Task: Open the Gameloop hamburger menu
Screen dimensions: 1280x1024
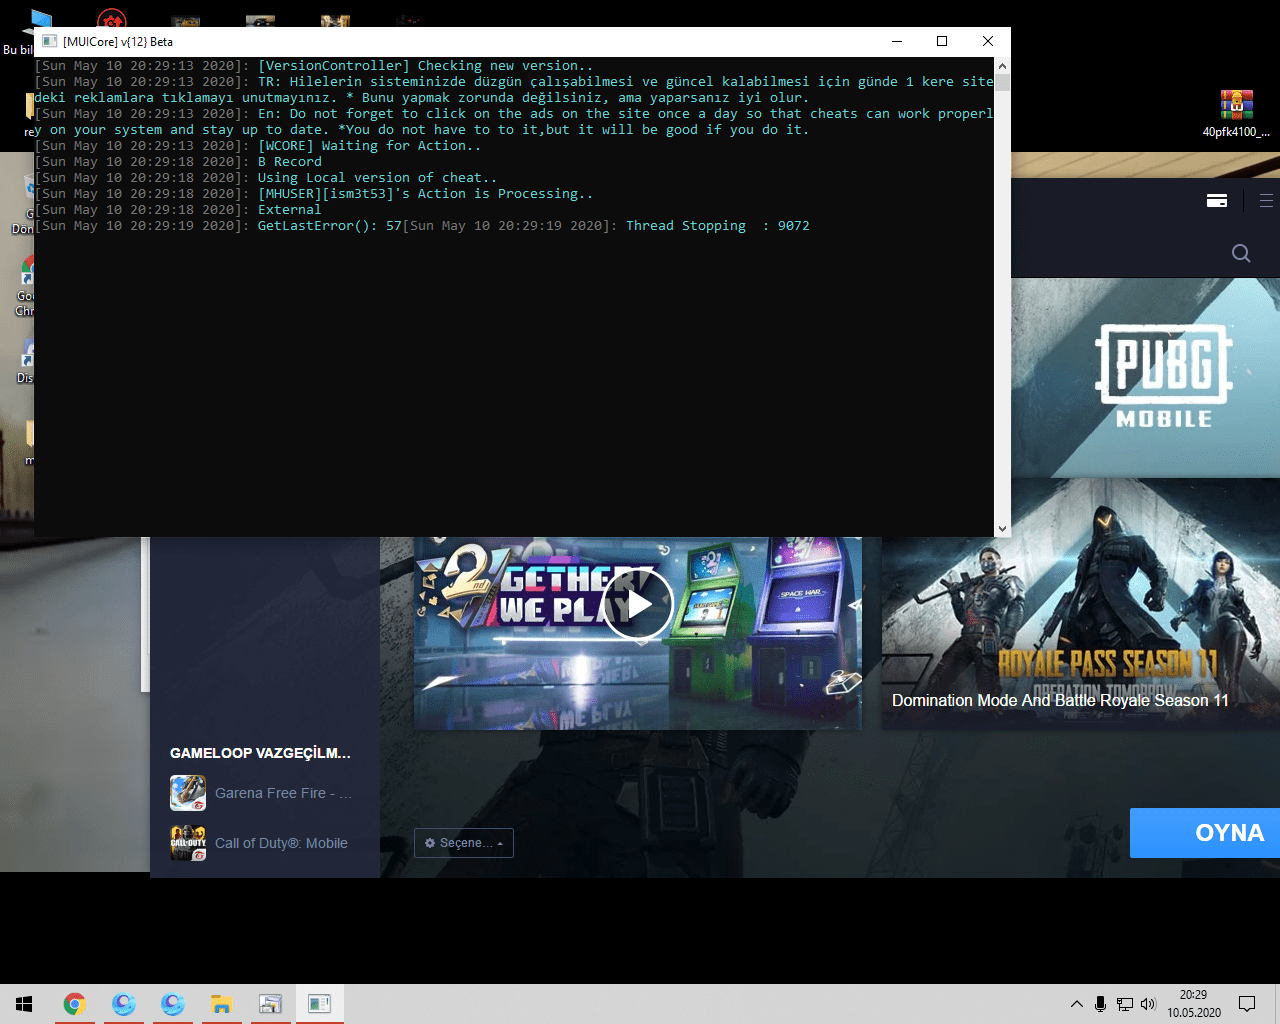Action: click(x=1266, y=200)
